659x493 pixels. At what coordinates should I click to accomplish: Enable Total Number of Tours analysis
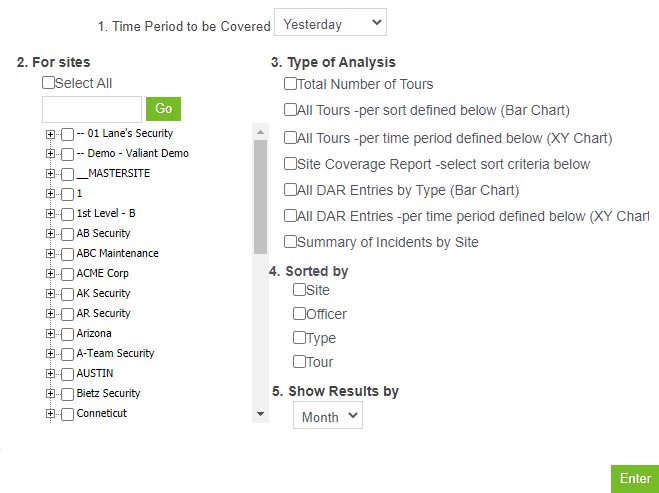pos(291,84)
